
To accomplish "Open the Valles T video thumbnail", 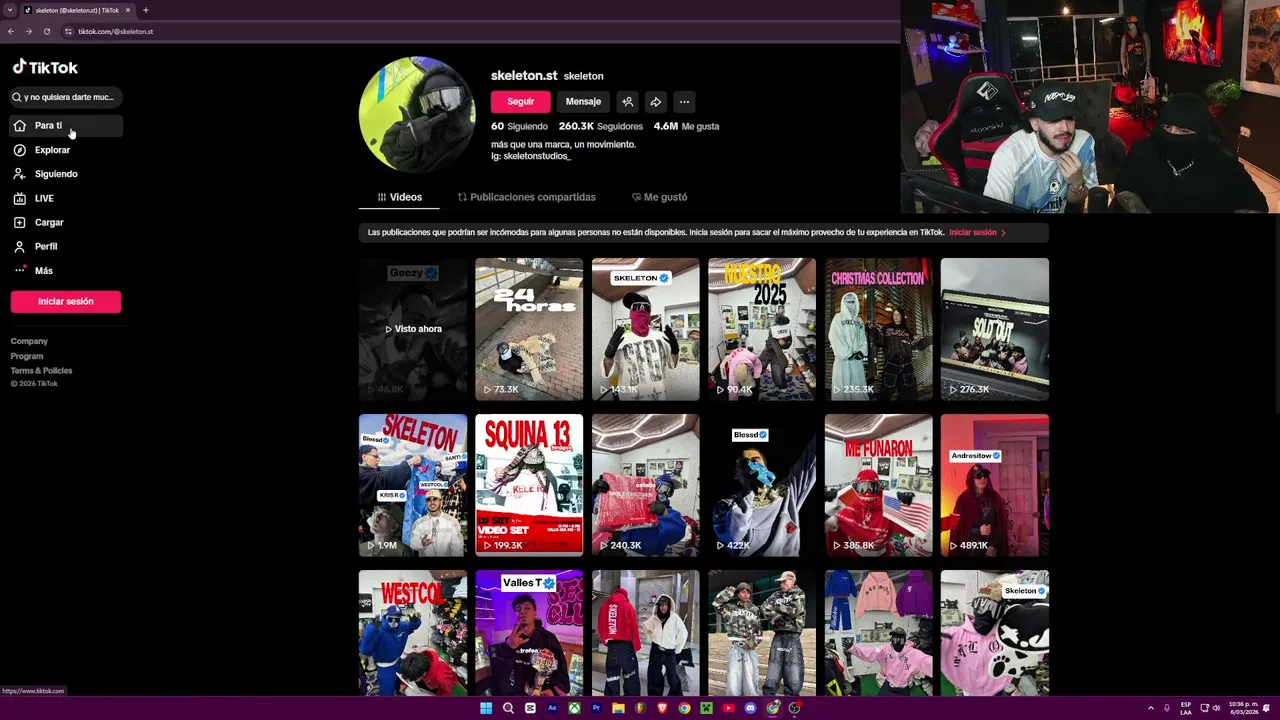I will tap(529, 633).
